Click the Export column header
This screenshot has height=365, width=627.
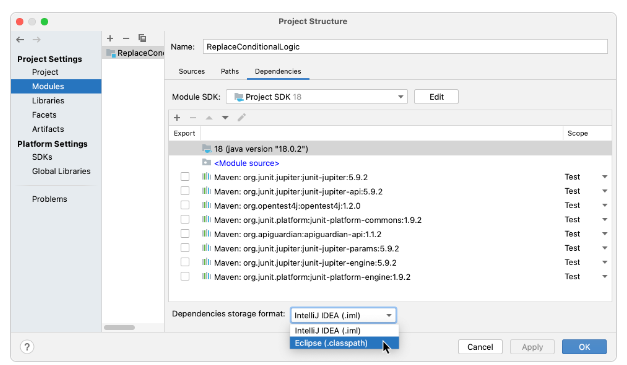[184, 134]
